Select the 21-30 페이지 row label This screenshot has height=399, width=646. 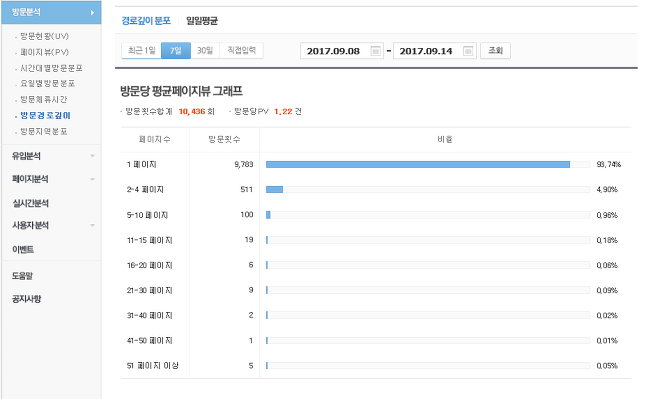[x=150, y=291]
